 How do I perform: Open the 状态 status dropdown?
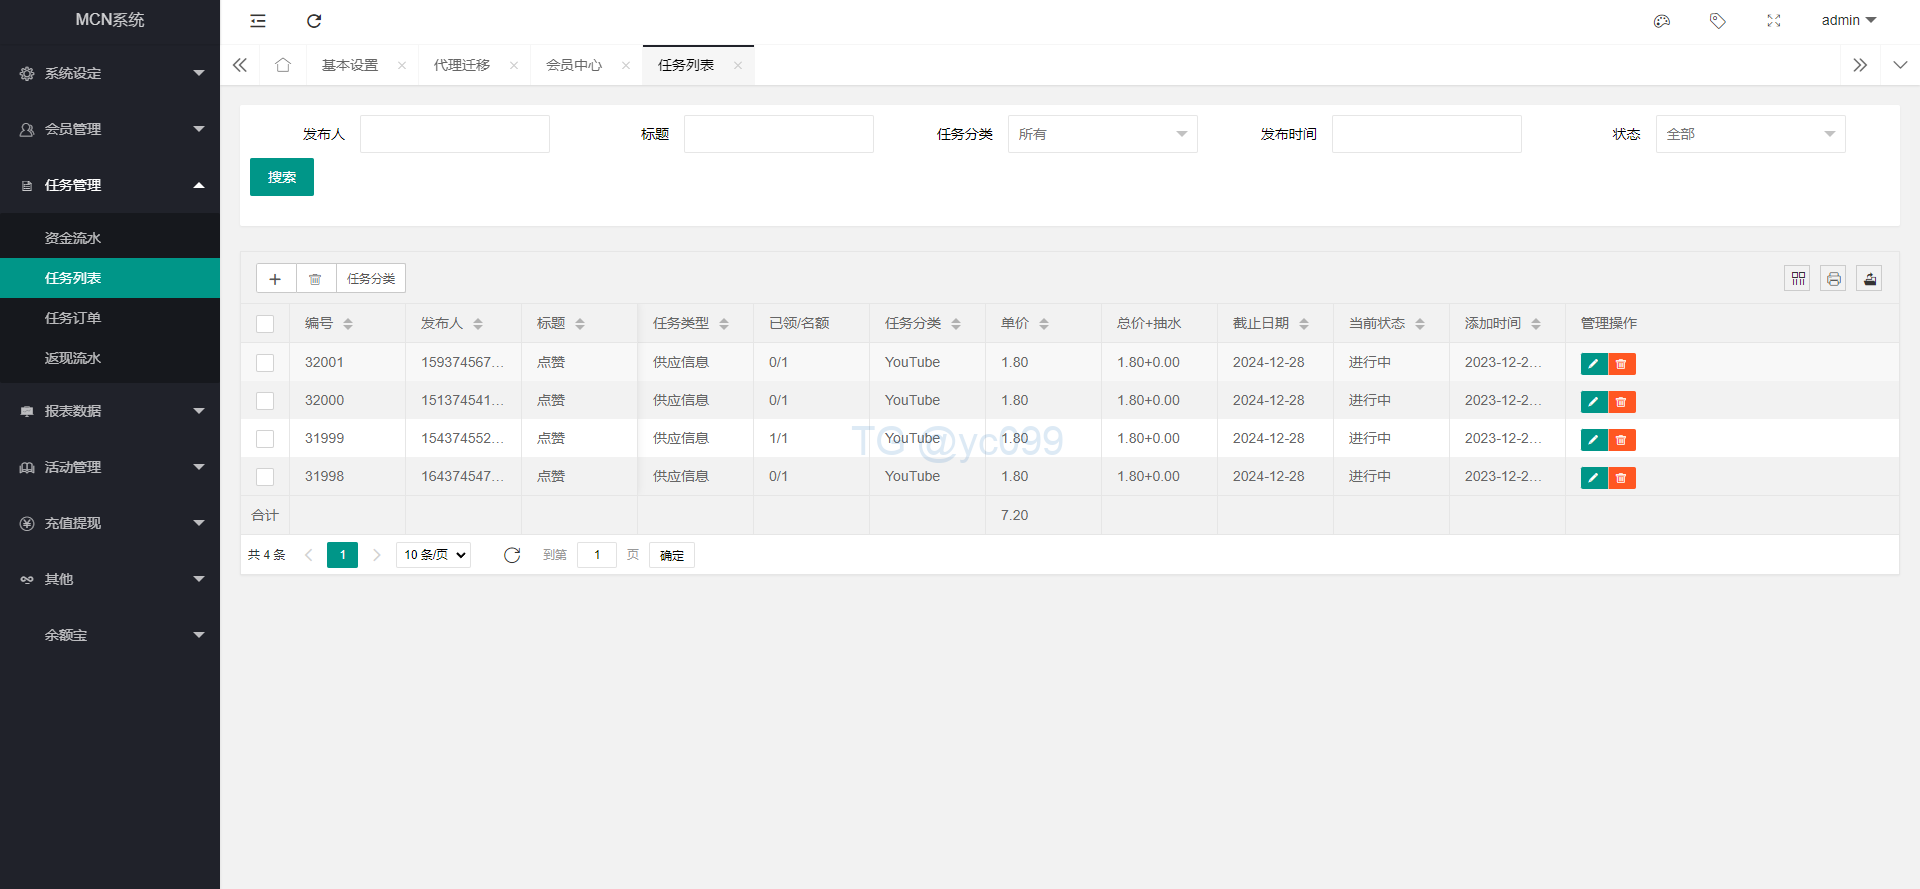1750,134
